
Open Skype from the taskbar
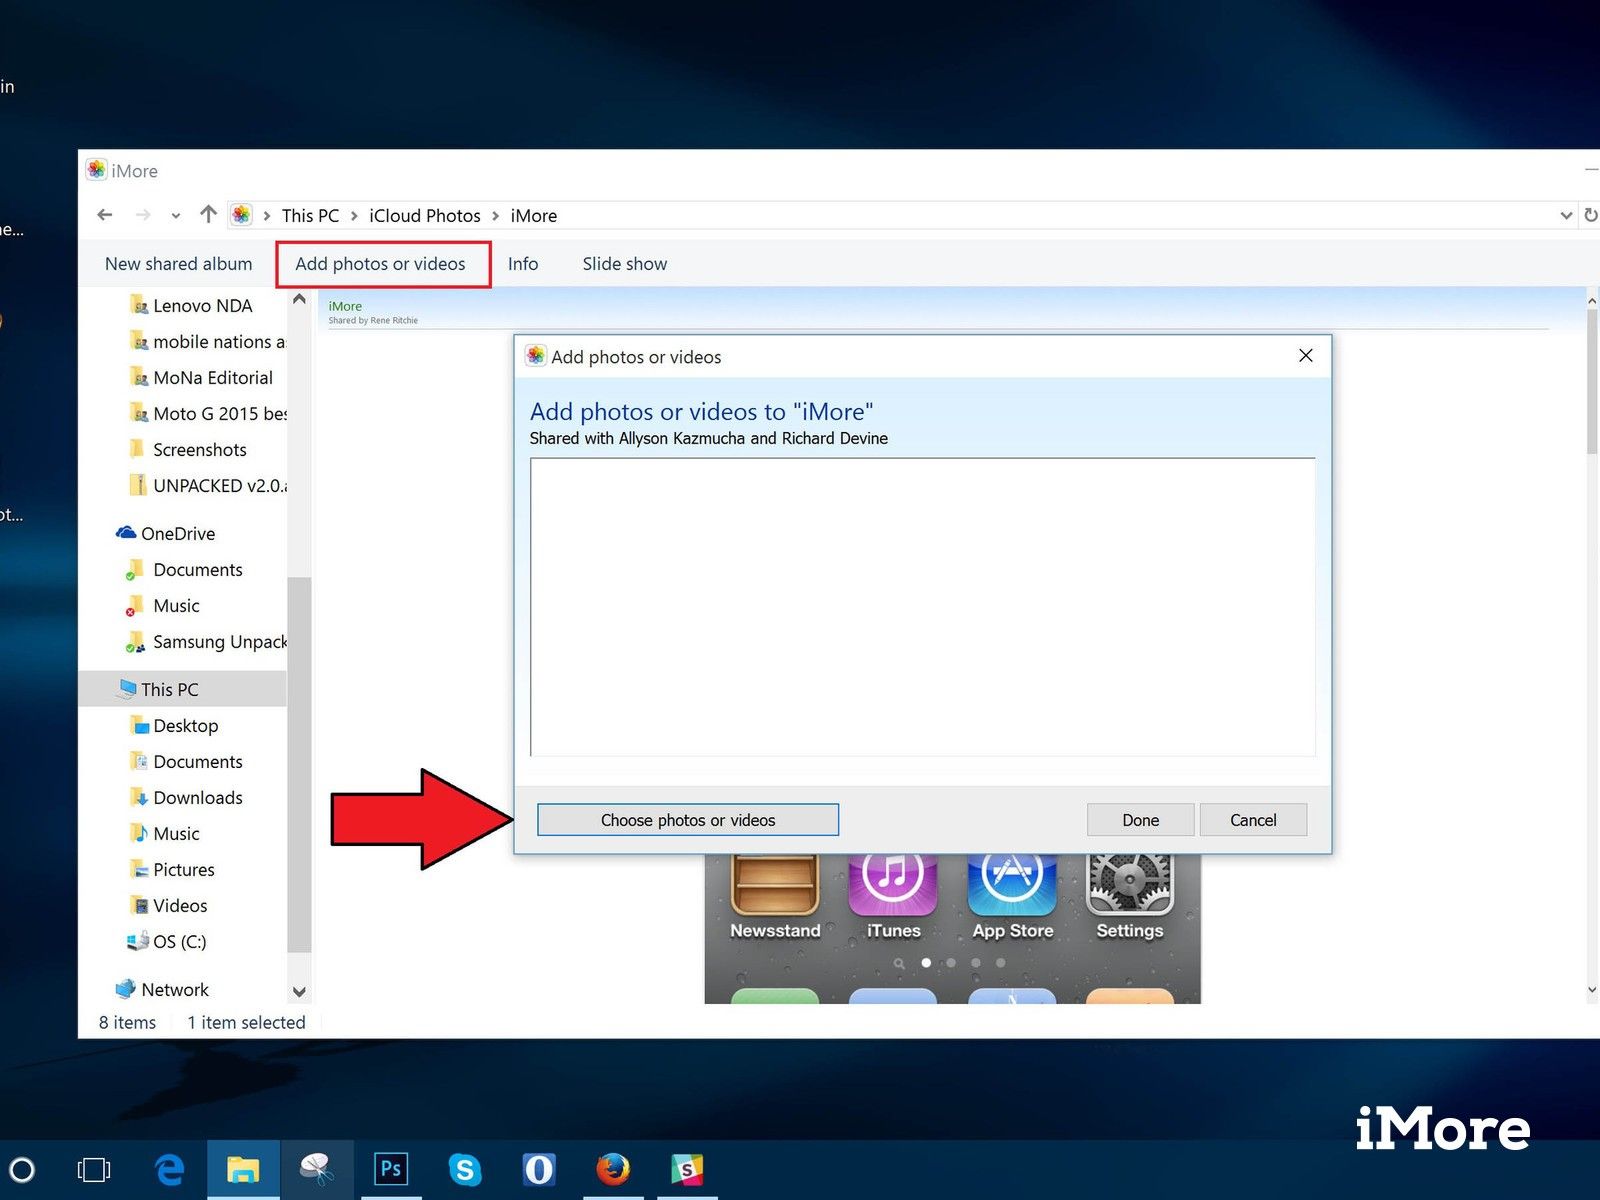[x=464, y=1169]
